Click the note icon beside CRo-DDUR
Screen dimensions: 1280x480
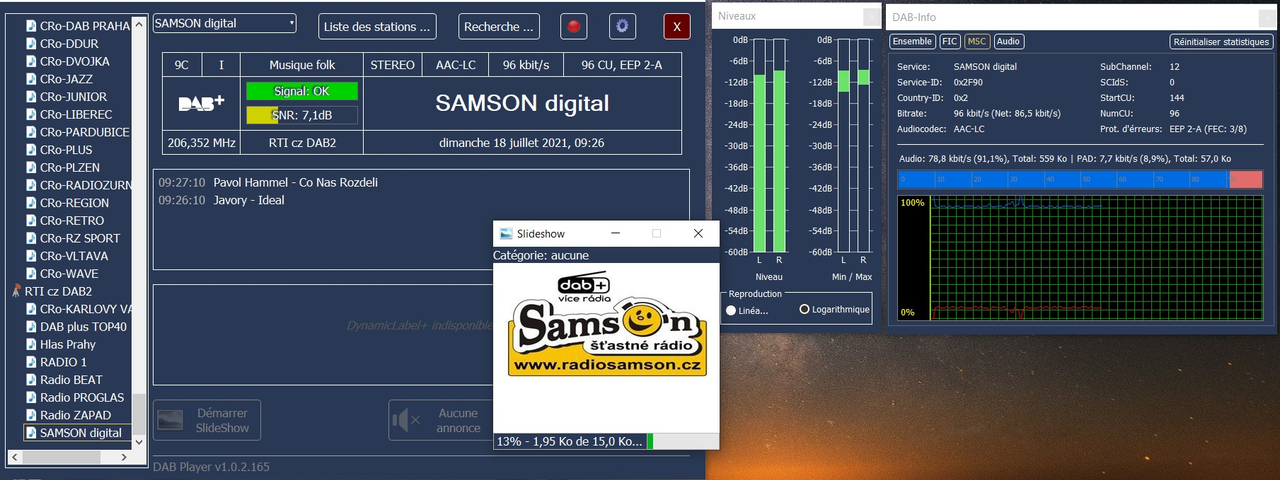[30, 44]
